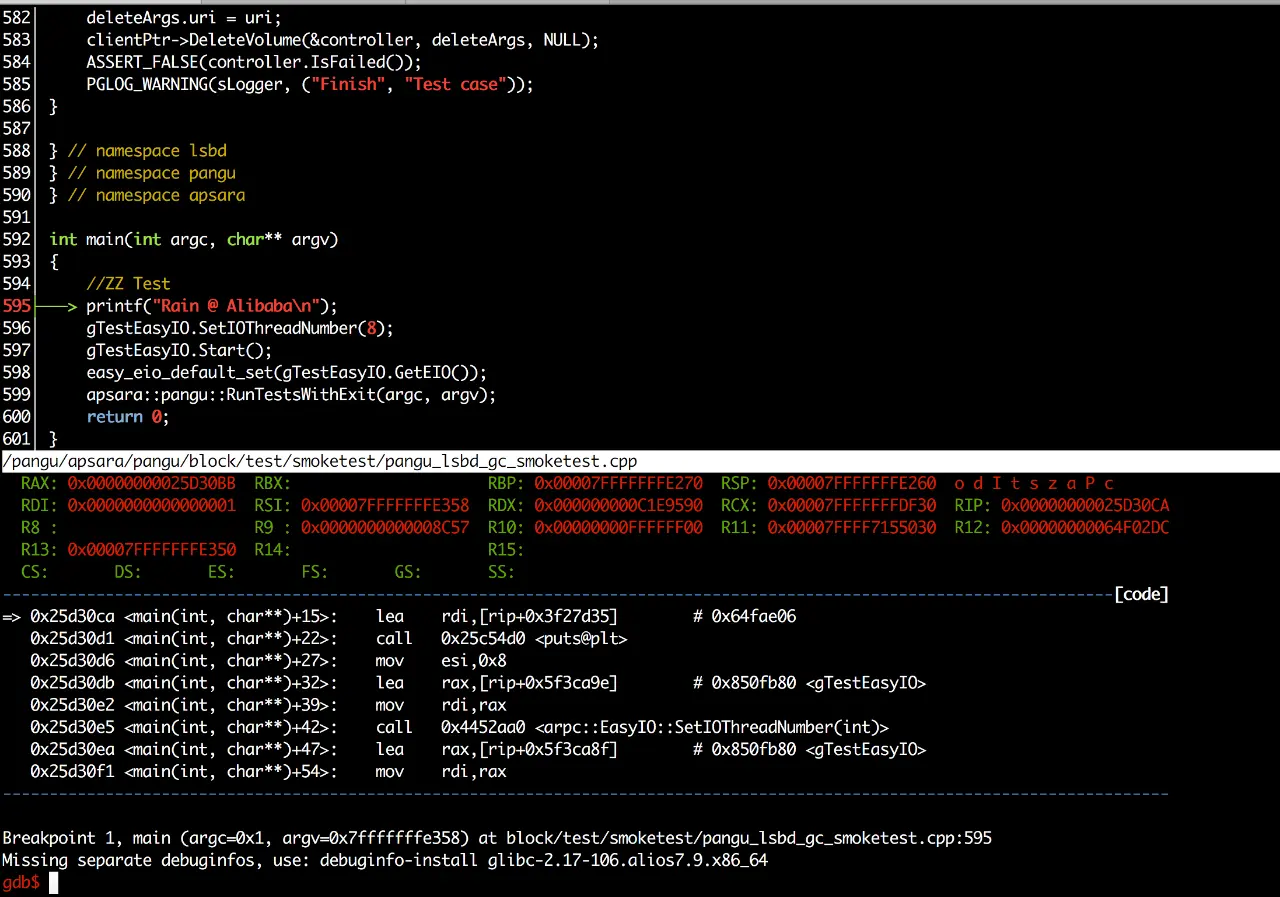The width and height of the screenshot is (1280, 897).
Task: Click the 'return 0;' line
Action: click(128, 417)
